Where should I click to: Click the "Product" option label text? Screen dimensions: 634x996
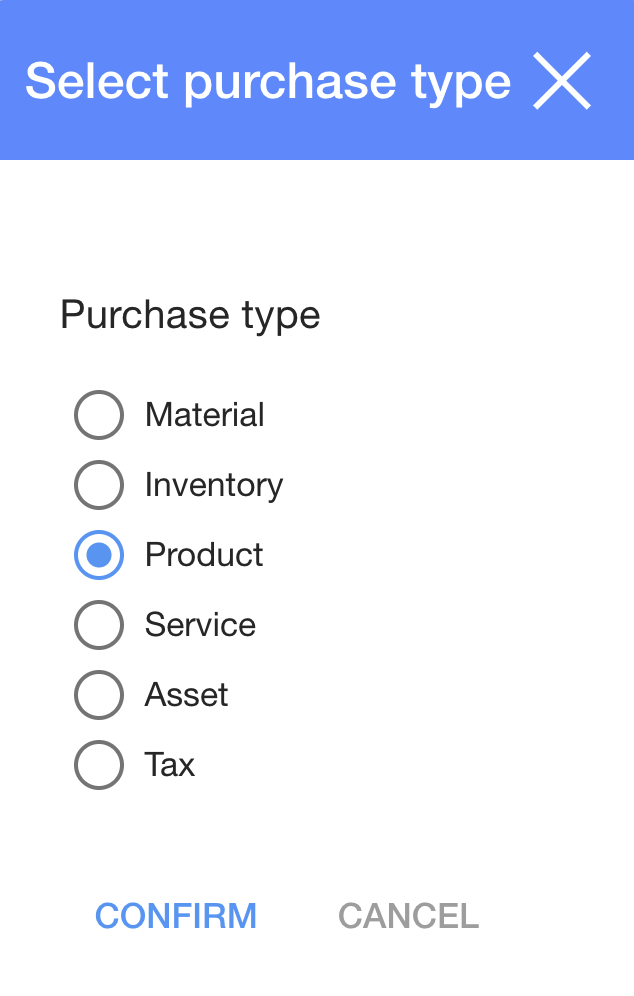click(x=204, y=555)
